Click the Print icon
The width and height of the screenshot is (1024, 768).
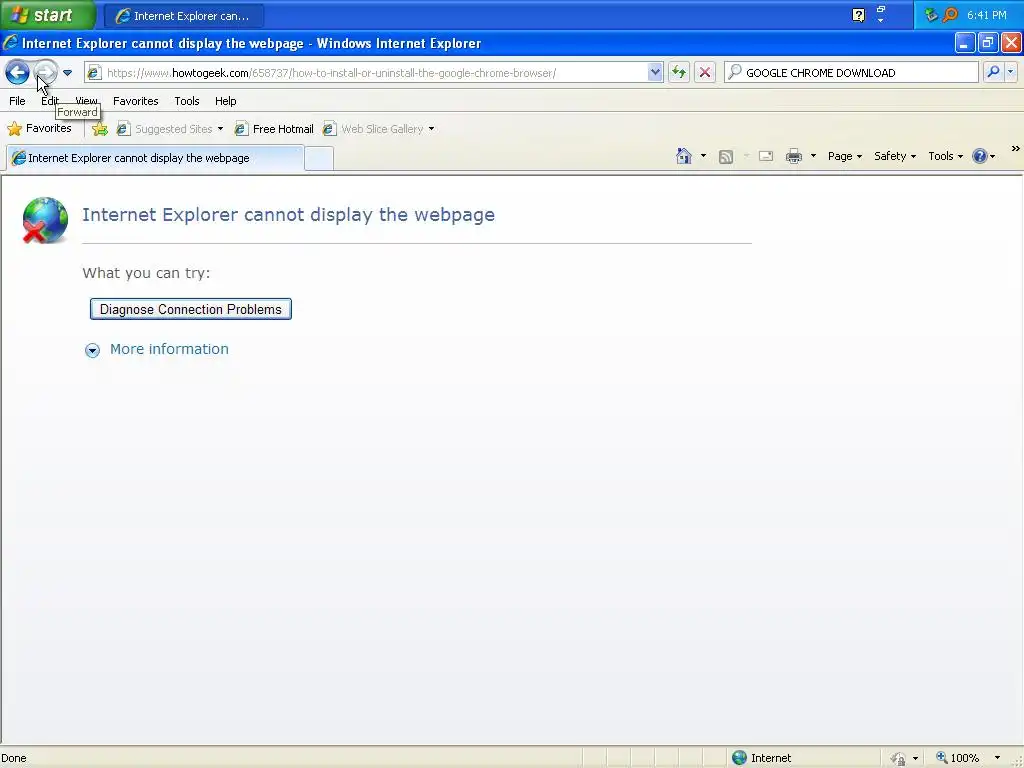(794, 156)
